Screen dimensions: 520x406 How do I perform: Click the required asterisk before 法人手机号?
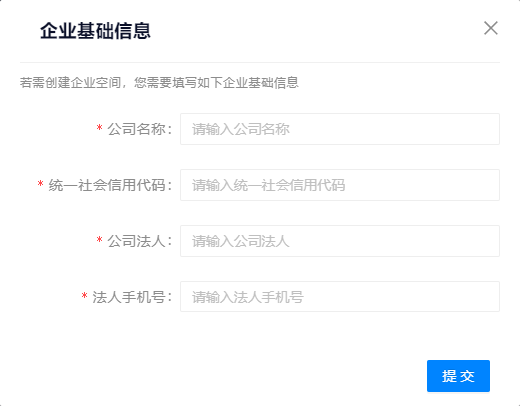pyautogui.click(x=85, y=296)
